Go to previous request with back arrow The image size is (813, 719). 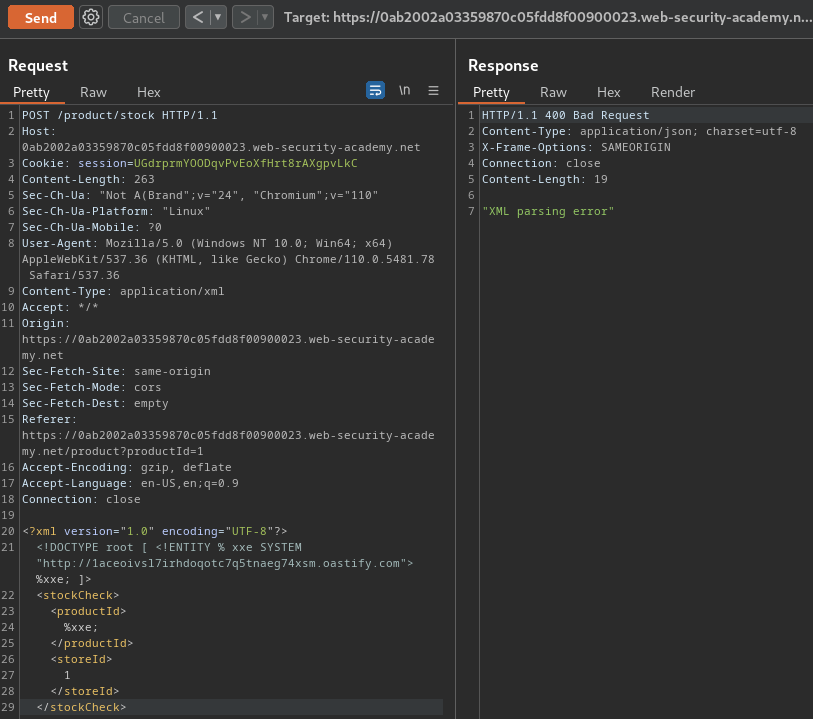pyautogui.click(x=198, y=18)
